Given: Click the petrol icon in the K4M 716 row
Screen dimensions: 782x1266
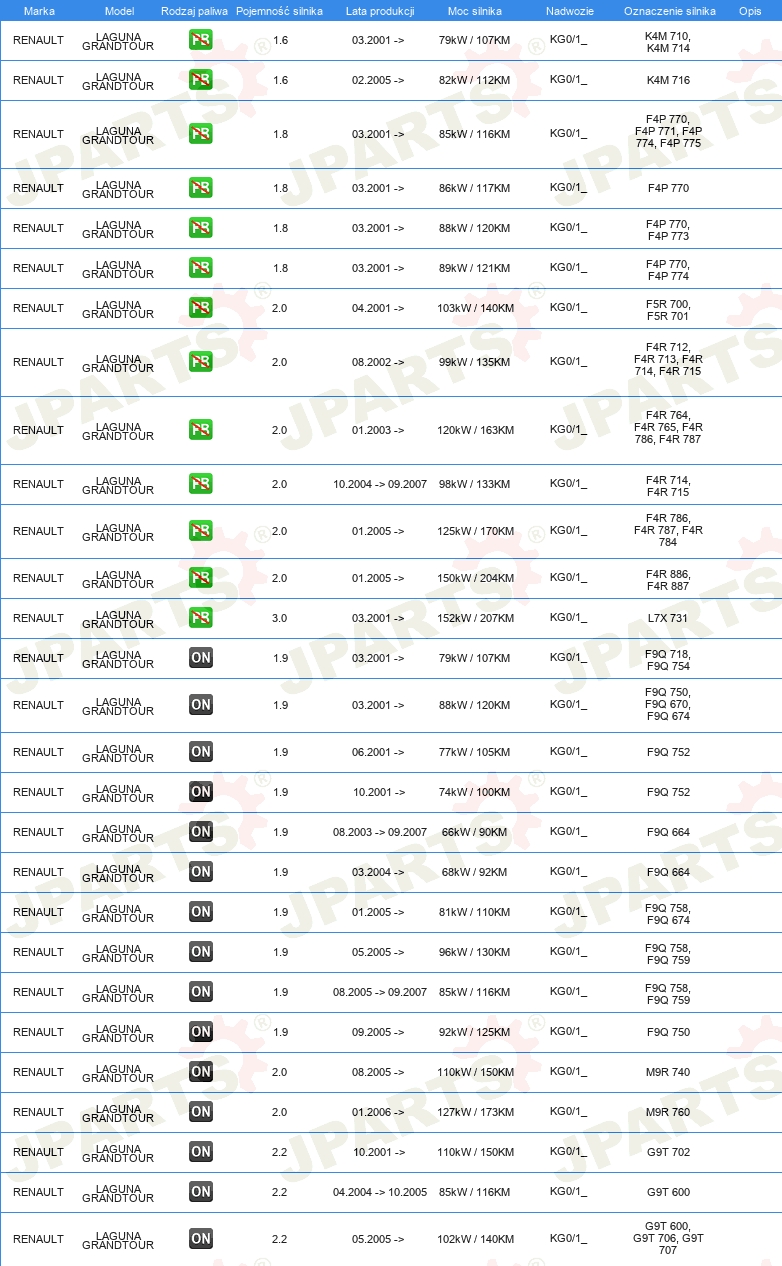Looking at the screenshot, I should pos(200,80).
